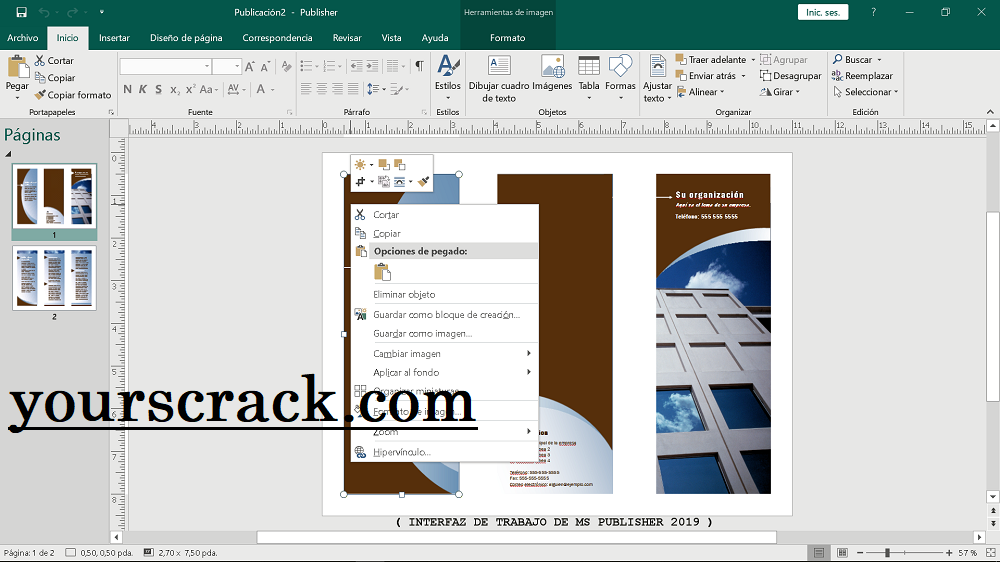This screenshot has height=562, width=1000.
Task: Expand Cambiar imagen submenu
Action: click(x=445, y=353)
